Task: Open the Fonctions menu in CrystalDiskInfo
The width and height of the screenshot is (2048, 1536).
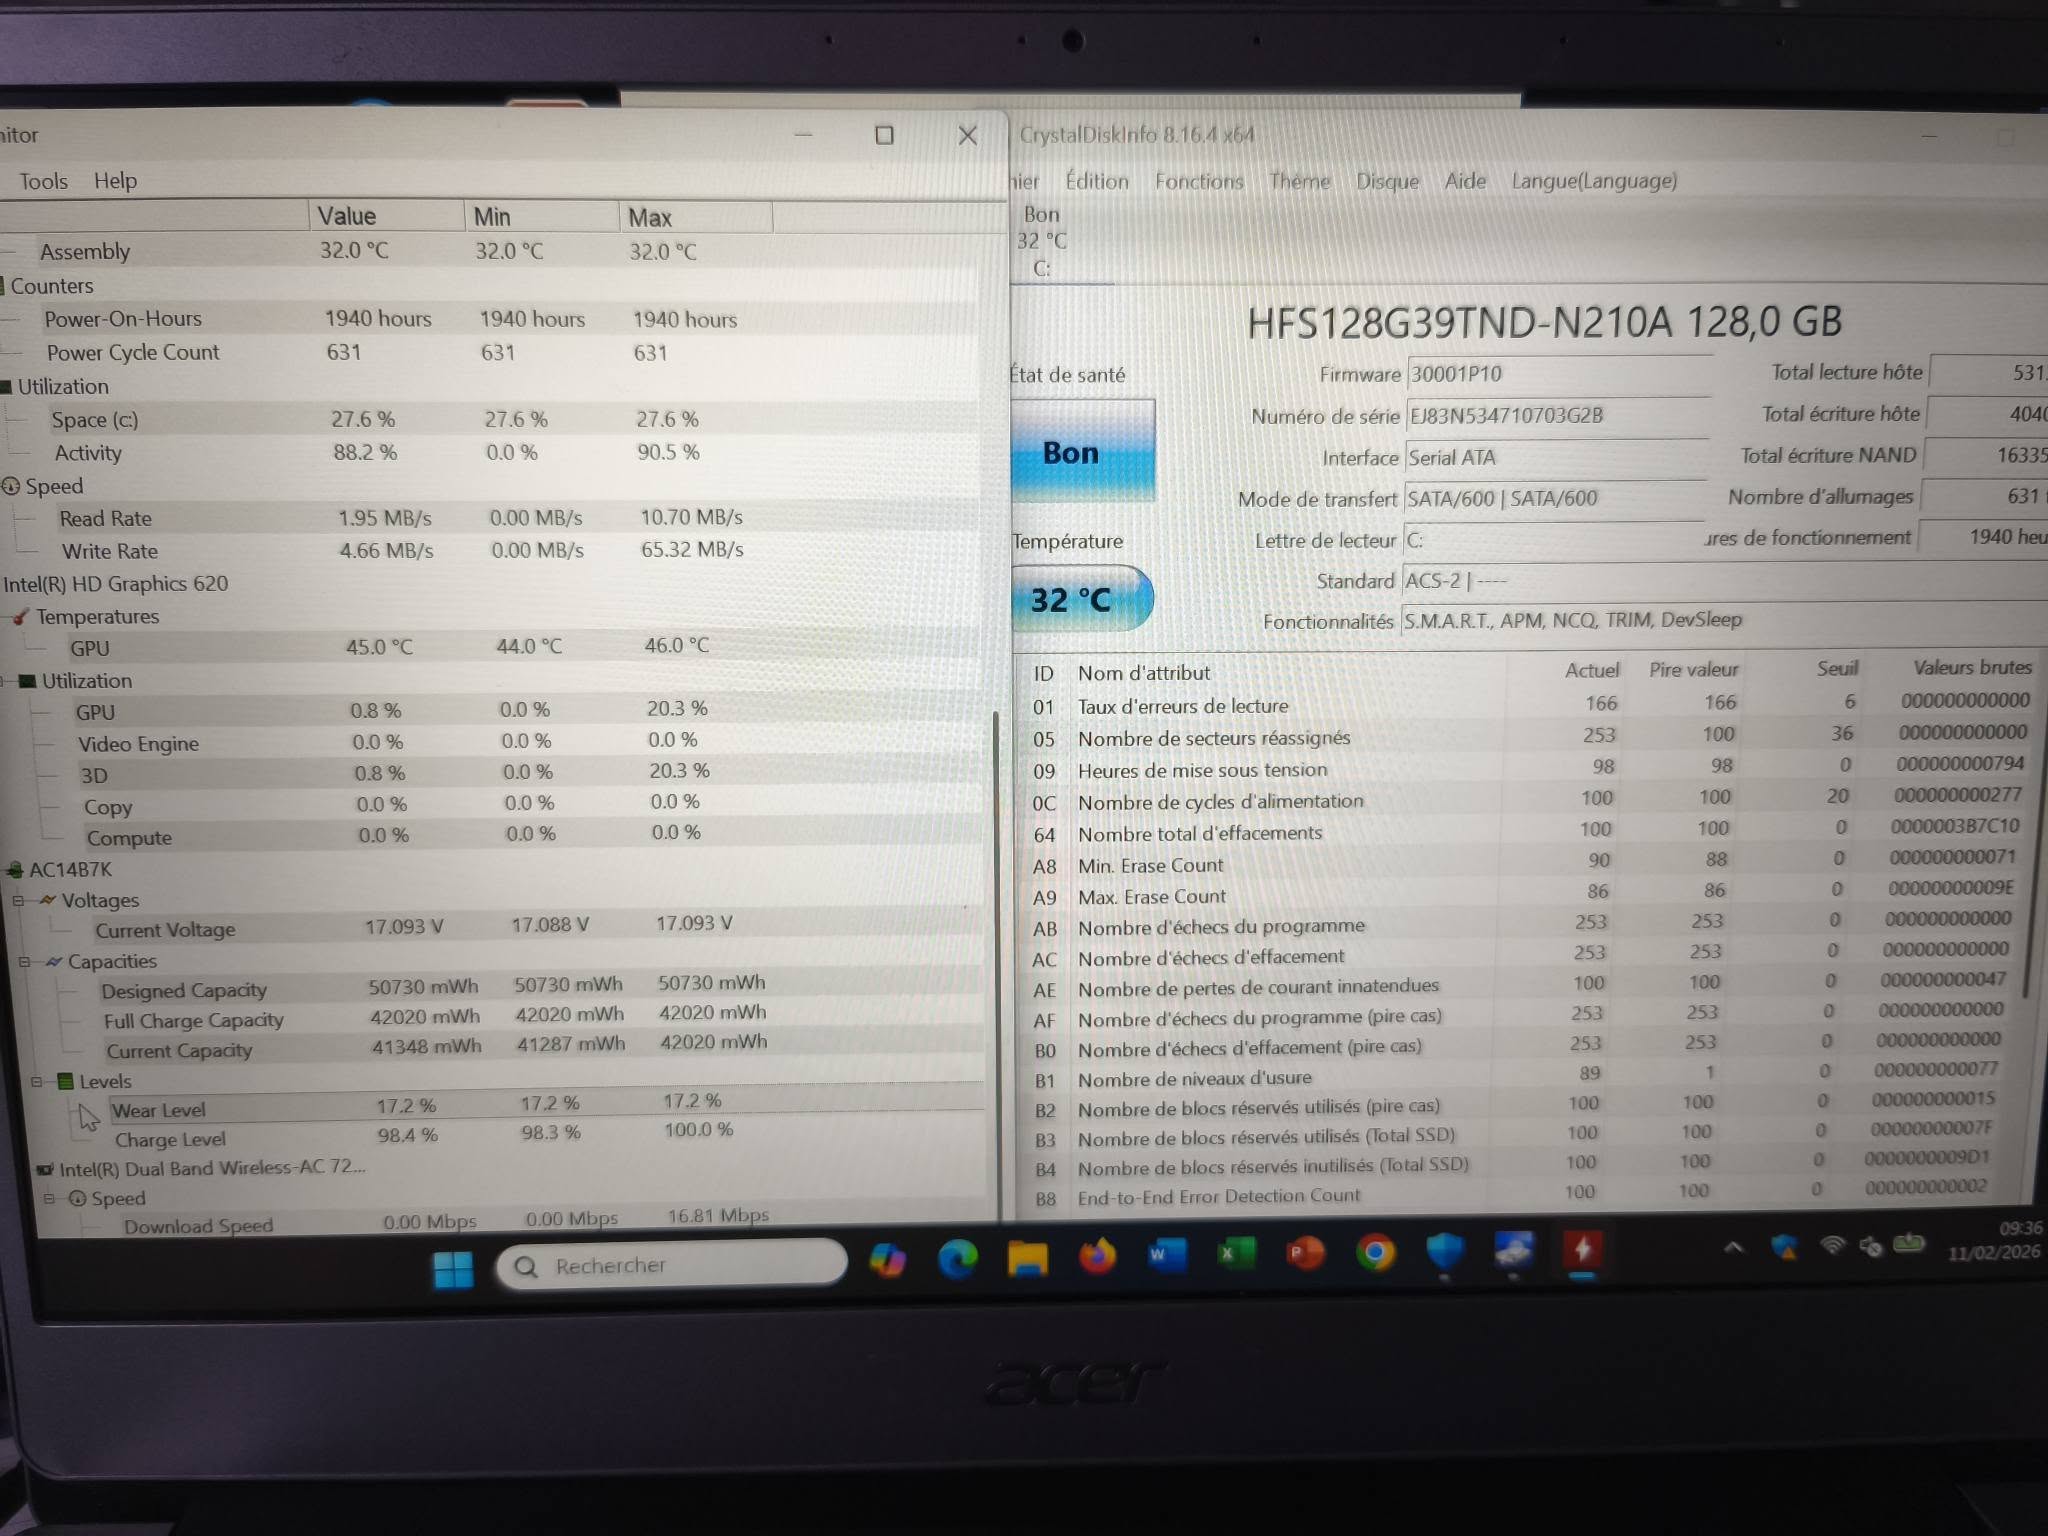Action: click(1198, 181)
